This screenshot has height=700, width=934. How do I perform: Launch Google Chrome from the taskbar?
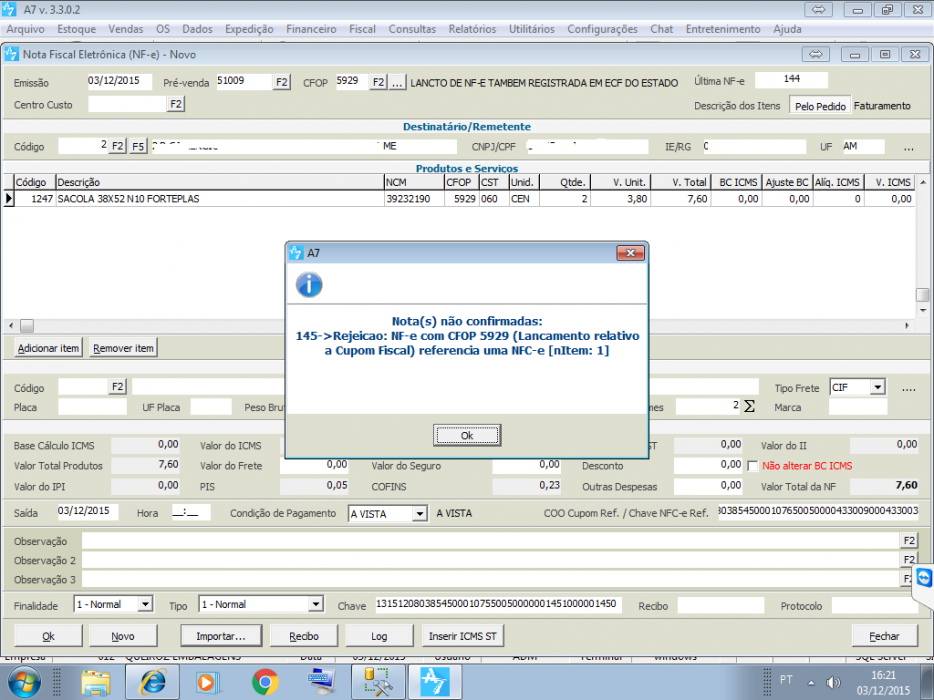coord(265,682)
